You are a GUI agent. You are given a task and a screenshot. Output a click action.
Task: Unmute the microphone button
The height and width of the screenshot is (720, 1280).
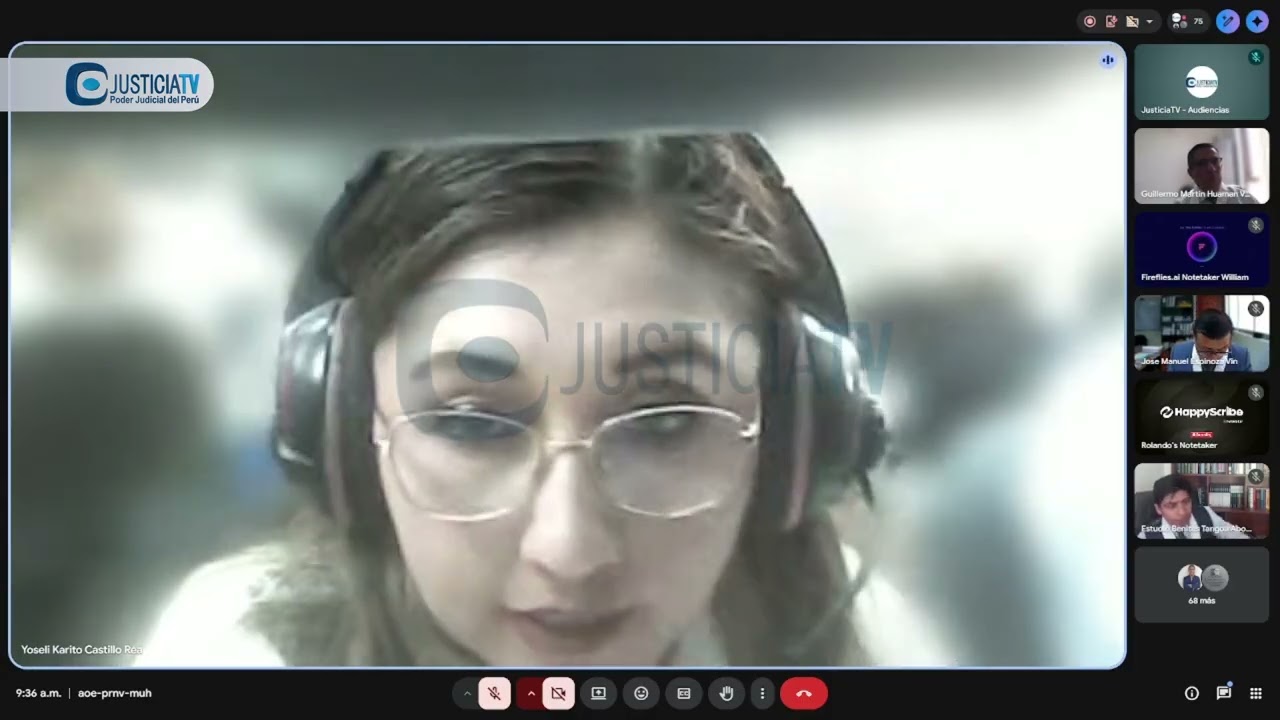pyautogui.click(x=494, y=693)
